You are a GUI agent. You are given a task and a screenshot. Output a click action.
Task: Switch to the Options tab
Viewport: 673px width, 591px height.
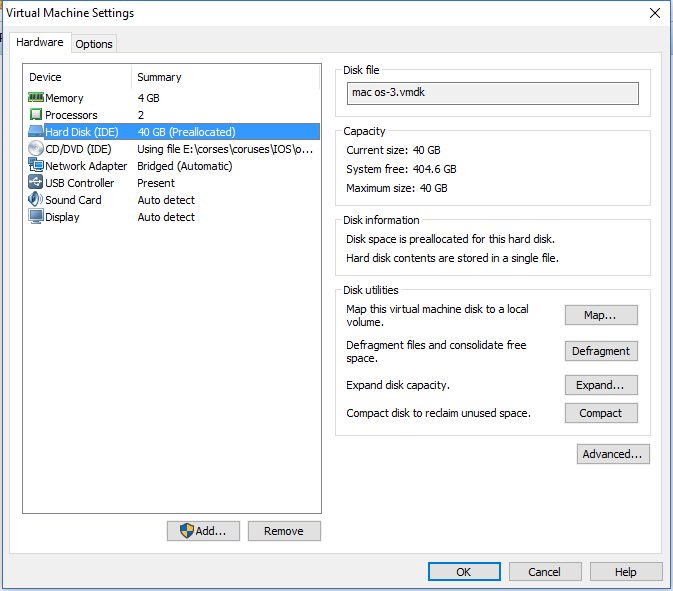94,44
